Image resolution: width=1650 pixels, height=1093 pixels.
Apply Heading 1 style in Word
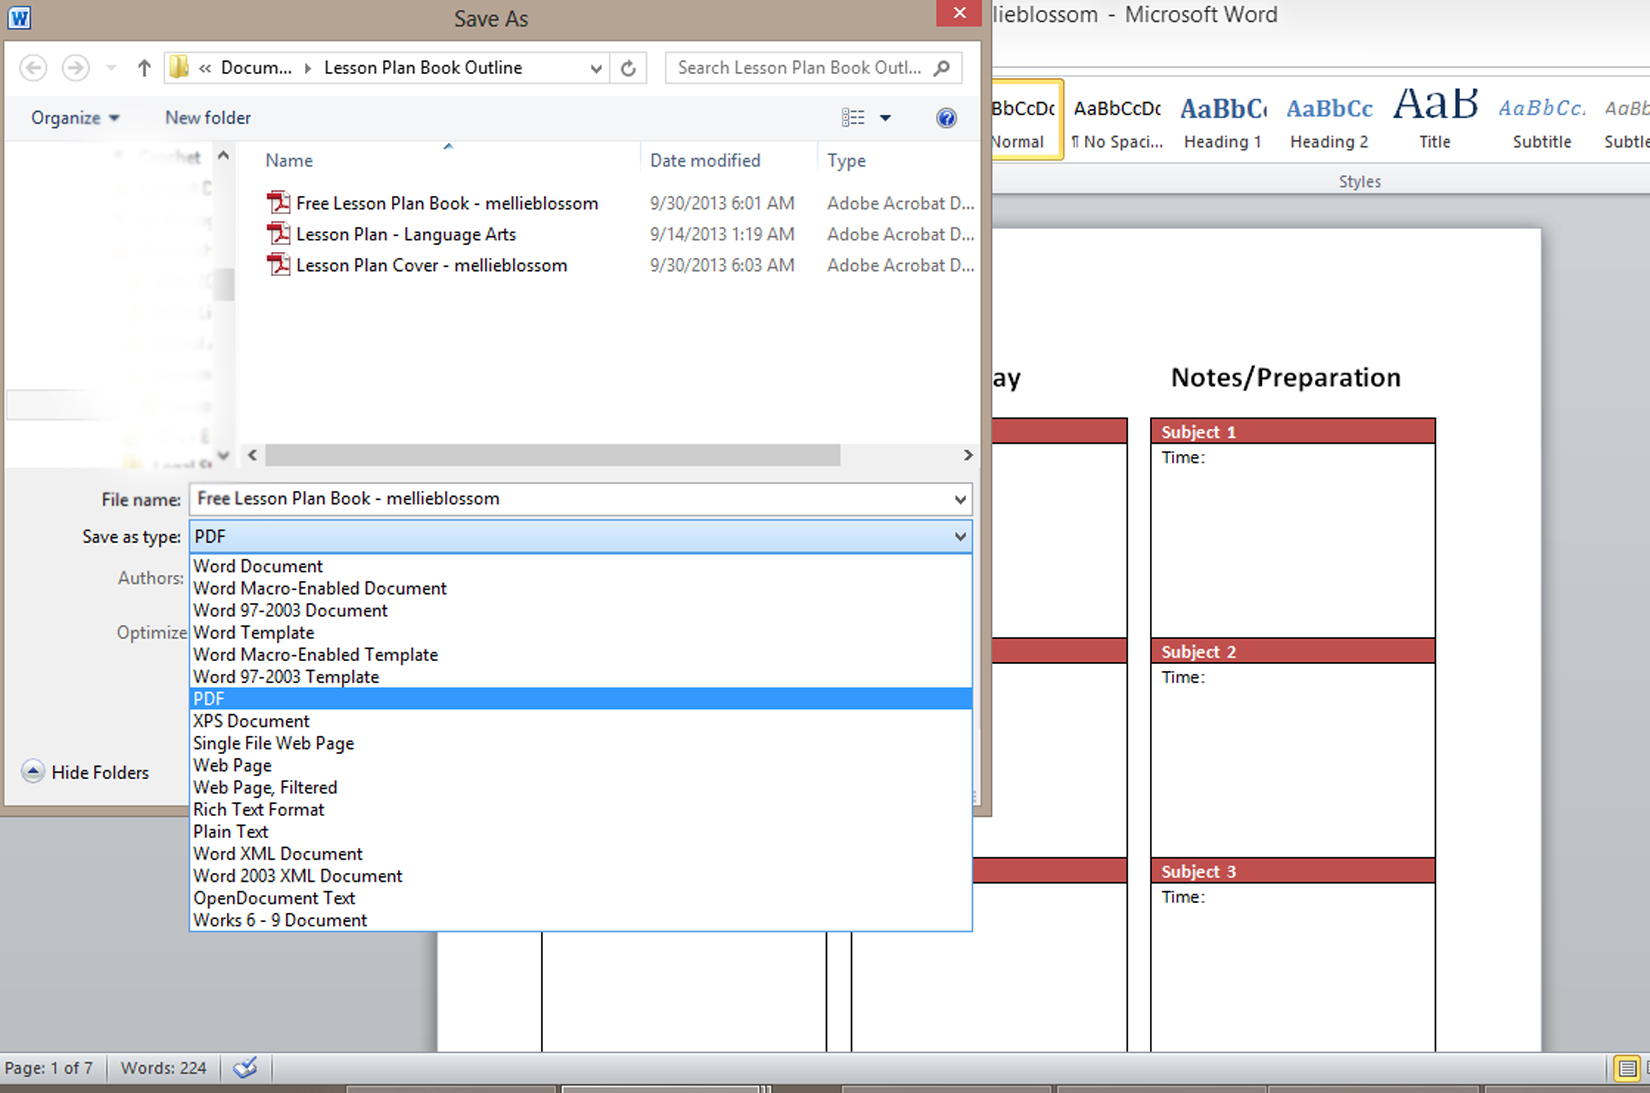pyautogui.click(x=1222, y=120)
